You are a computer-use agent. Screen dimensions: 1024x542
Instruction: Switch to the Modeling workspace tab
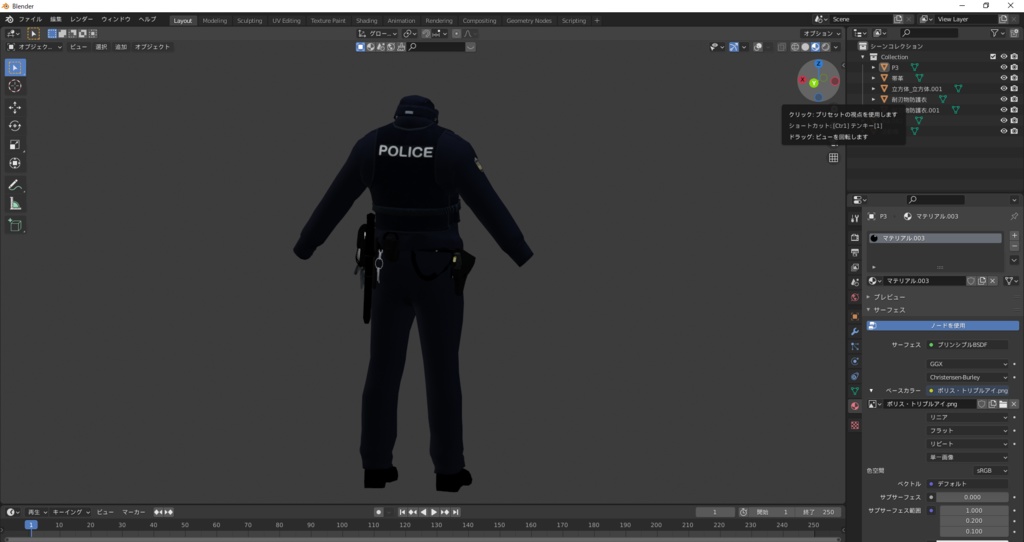(214, 21)
